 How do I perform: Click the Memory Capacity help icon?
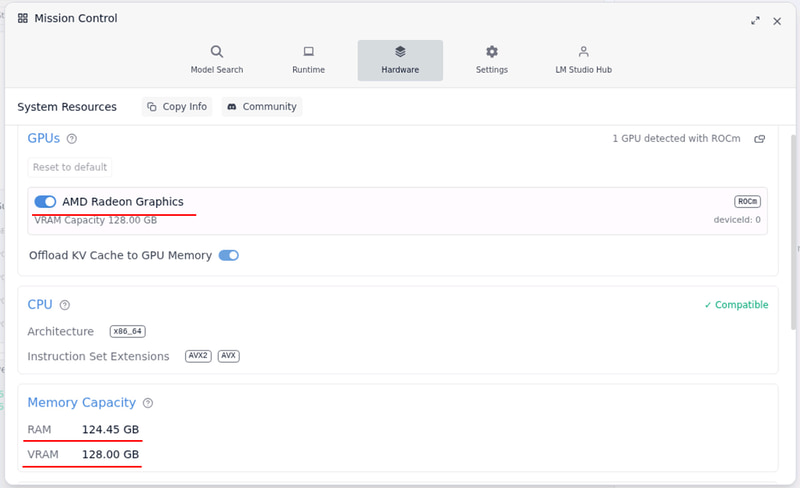click(x=148, y=403)
